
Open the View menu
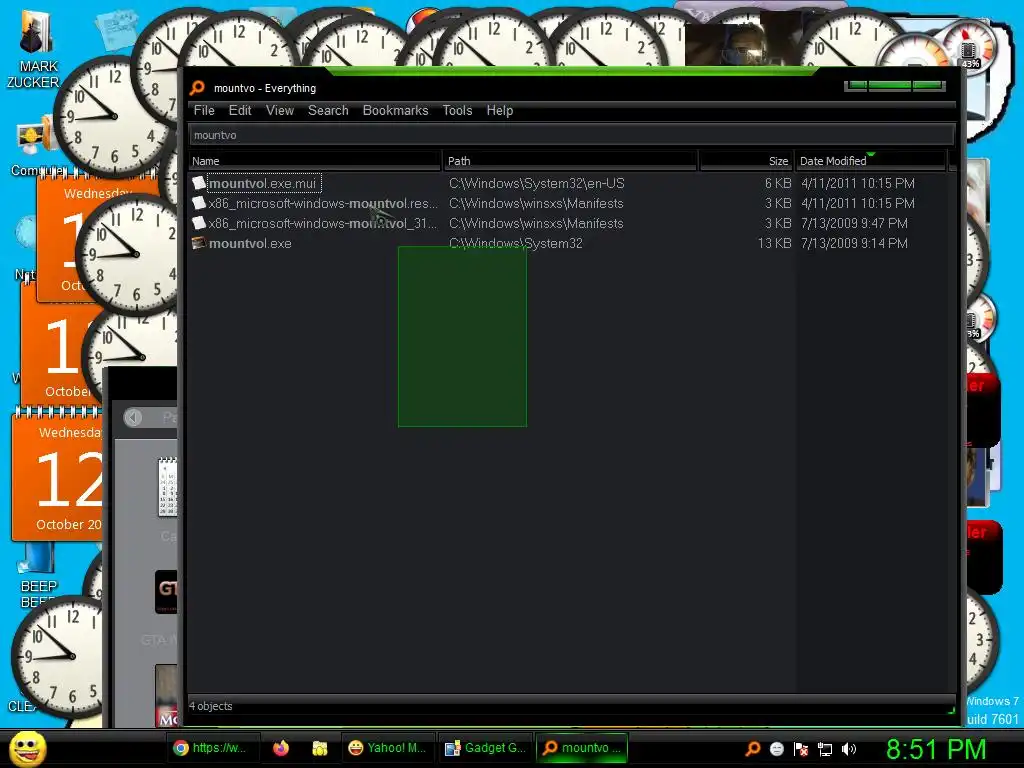click(280, 110)
